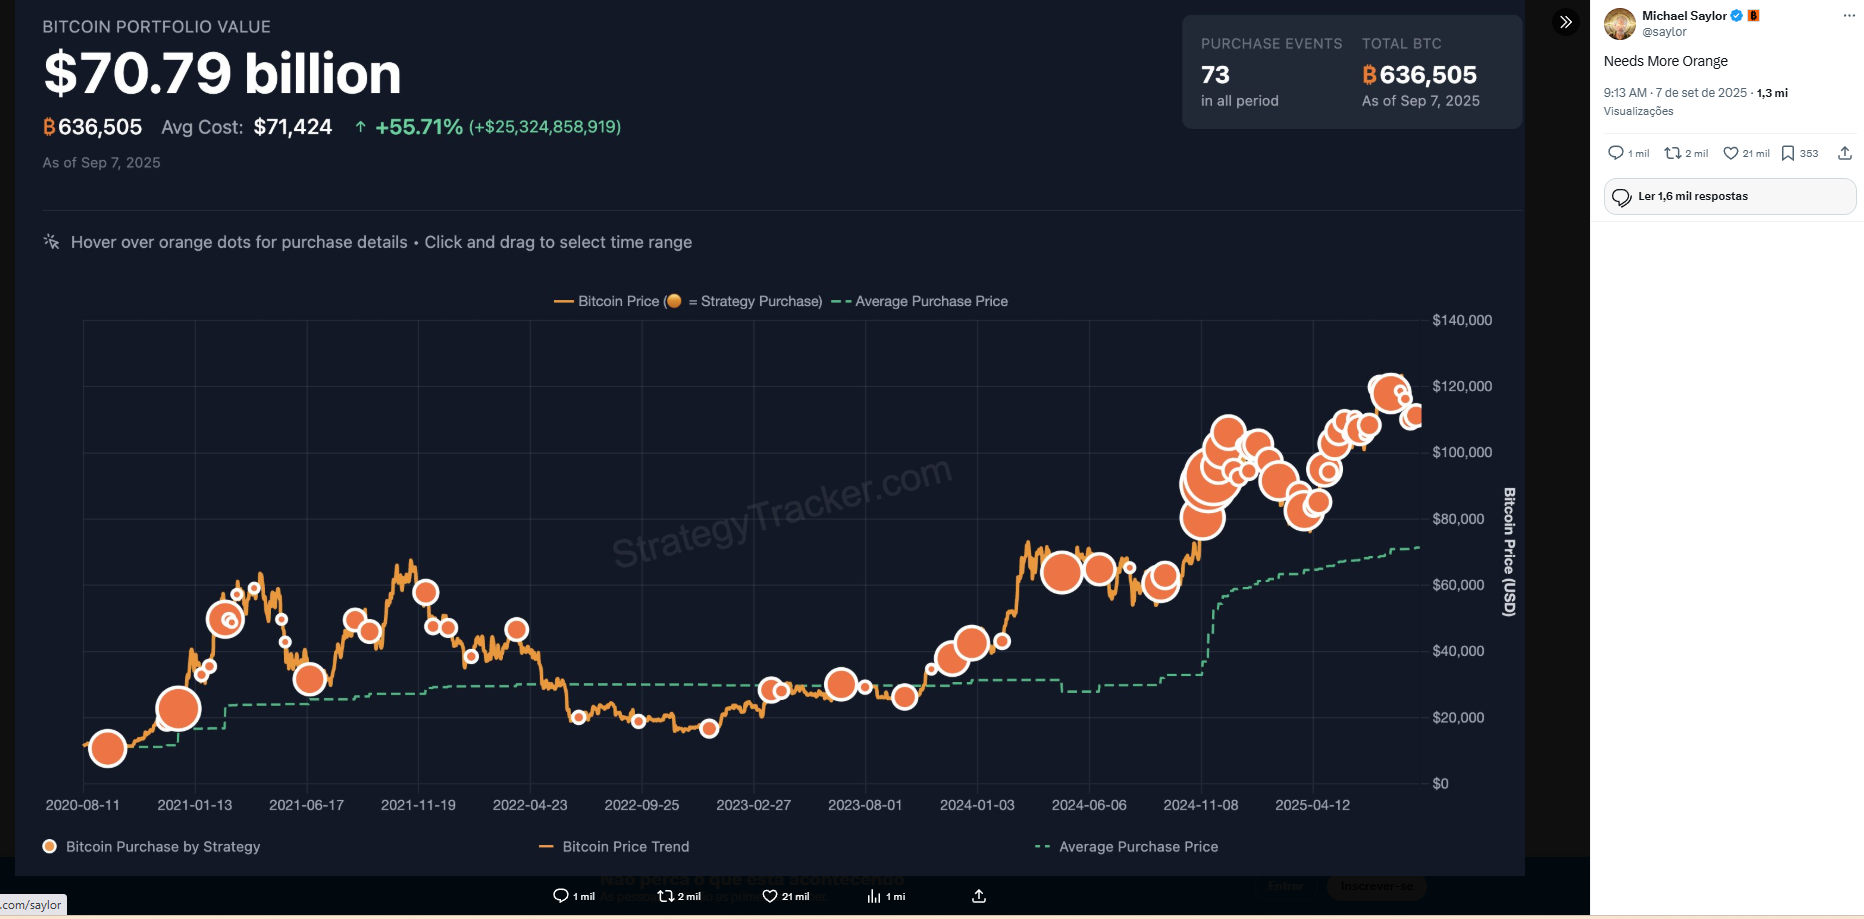
Task: Open the @saylor profile link
Action: (x=1666, y=31)
